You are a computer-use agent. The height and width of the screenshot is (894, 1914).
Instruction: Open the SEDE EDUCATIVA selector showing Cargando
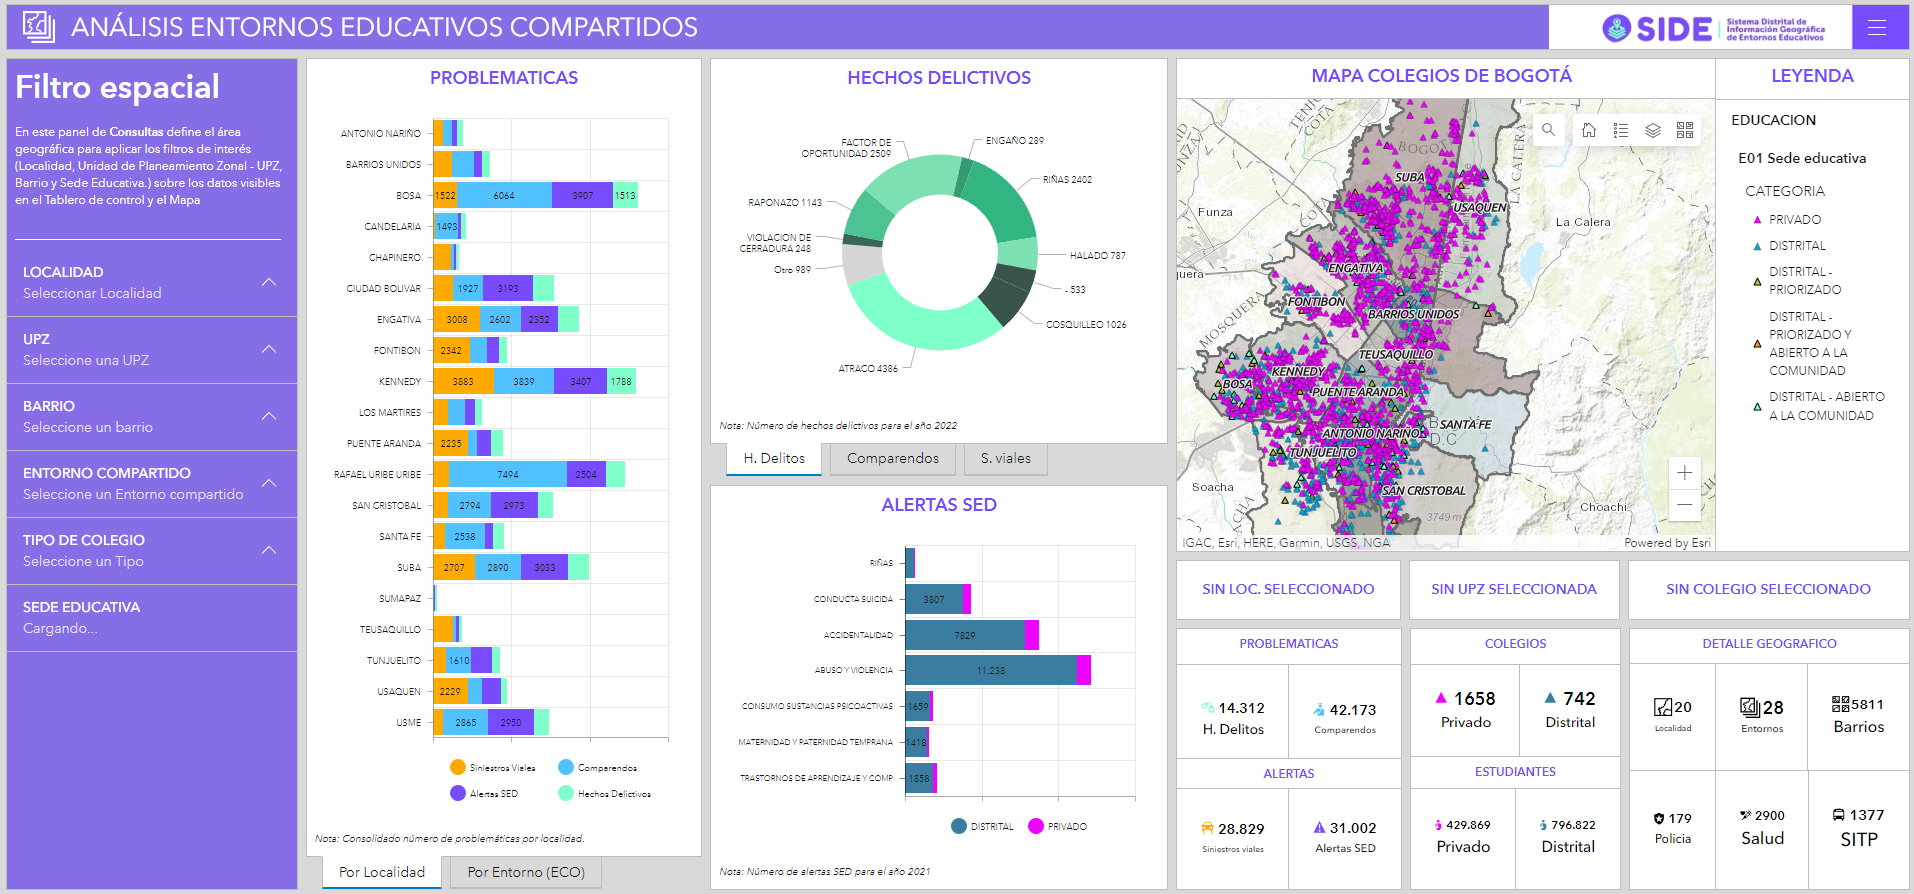click(x=152, y=618)
